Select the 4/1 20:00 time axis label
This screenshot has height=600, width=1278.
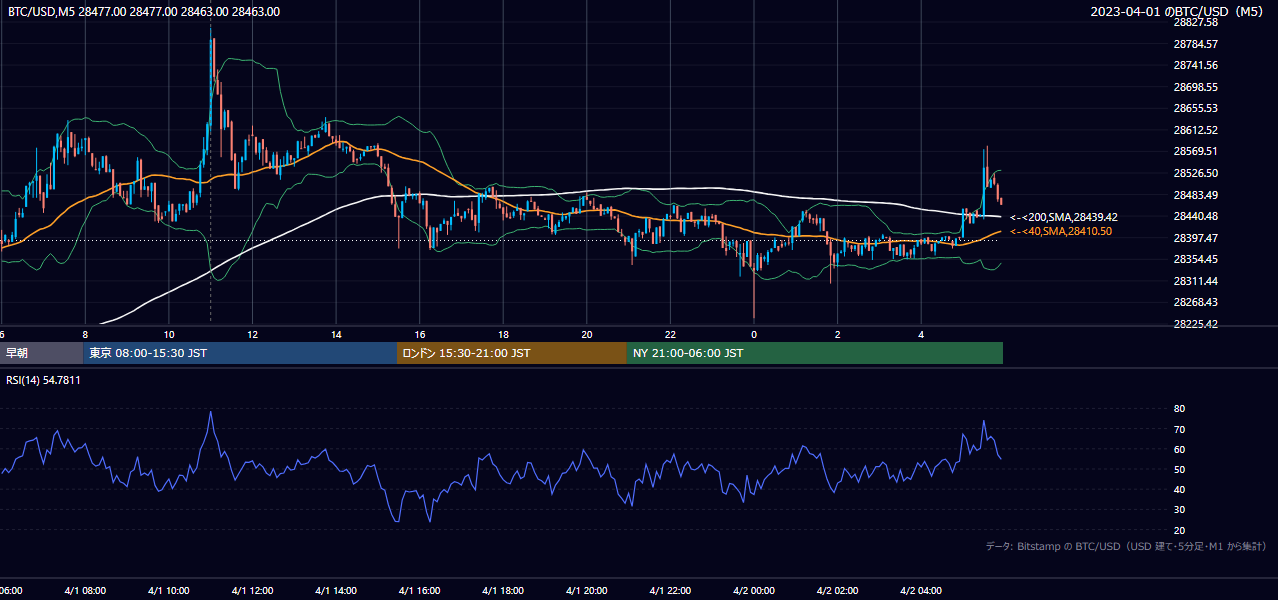(587, 591)
